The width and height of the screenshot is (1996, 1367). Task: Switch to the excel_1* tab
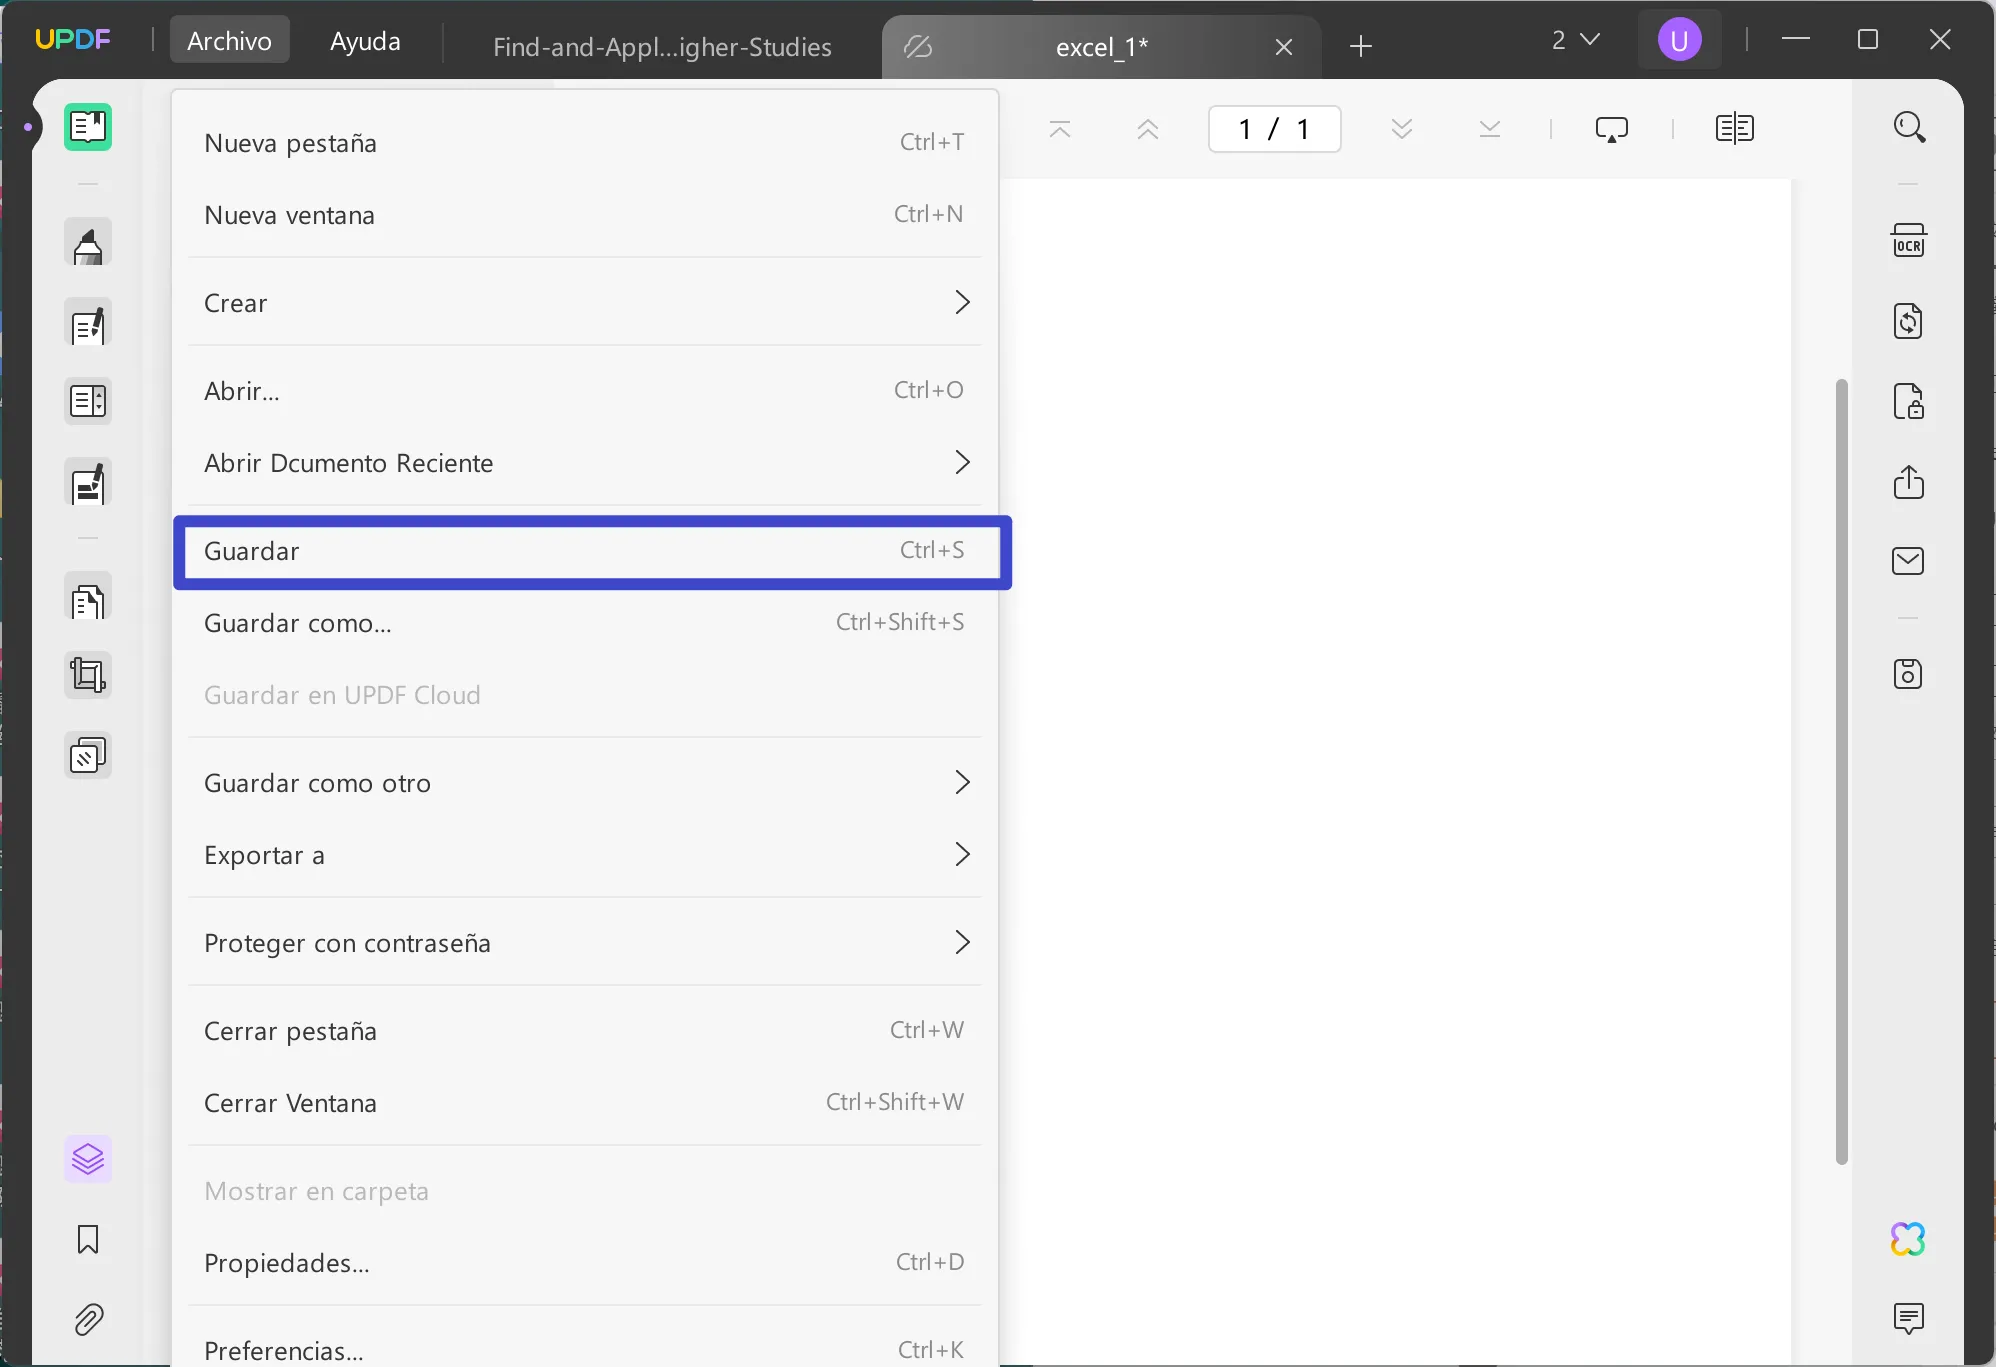pyautogui.click(x=1102, y=46)
